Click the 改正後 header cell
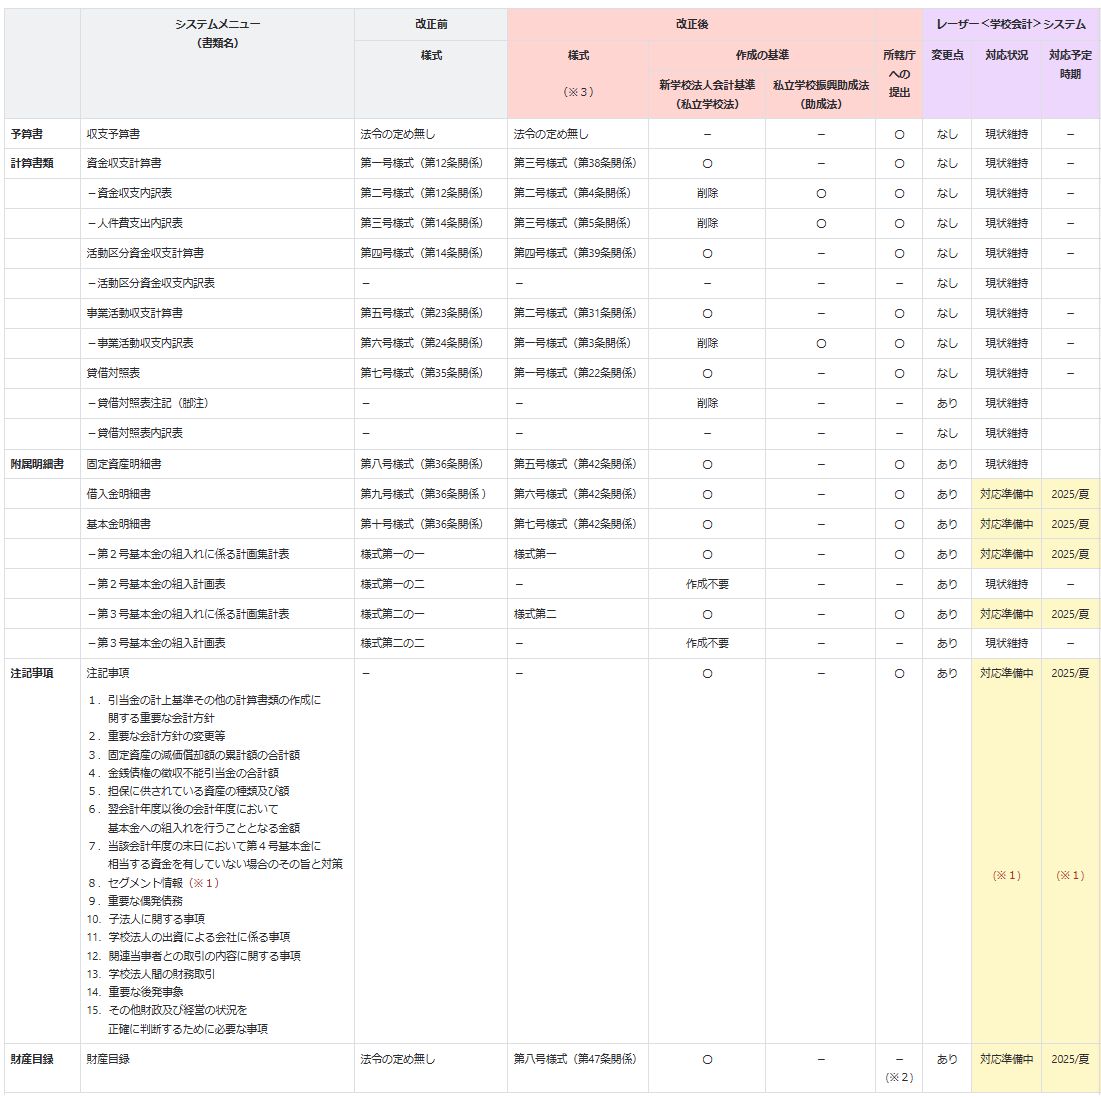Viewport: 1101px width, 1097px height. tap(692, 24)
